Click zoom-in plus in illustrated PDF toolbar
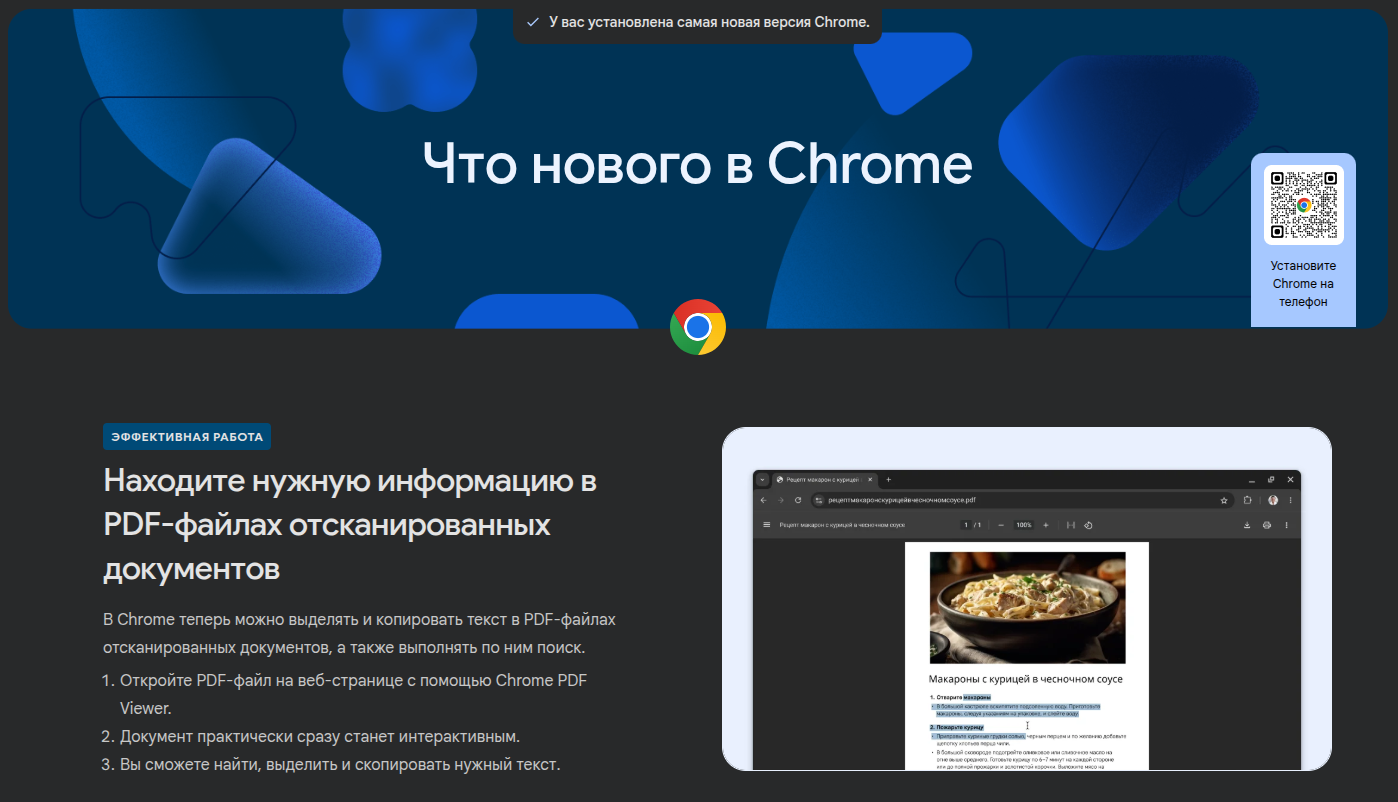Viewport: 1398px width, 802px height. pos(1046,525)
